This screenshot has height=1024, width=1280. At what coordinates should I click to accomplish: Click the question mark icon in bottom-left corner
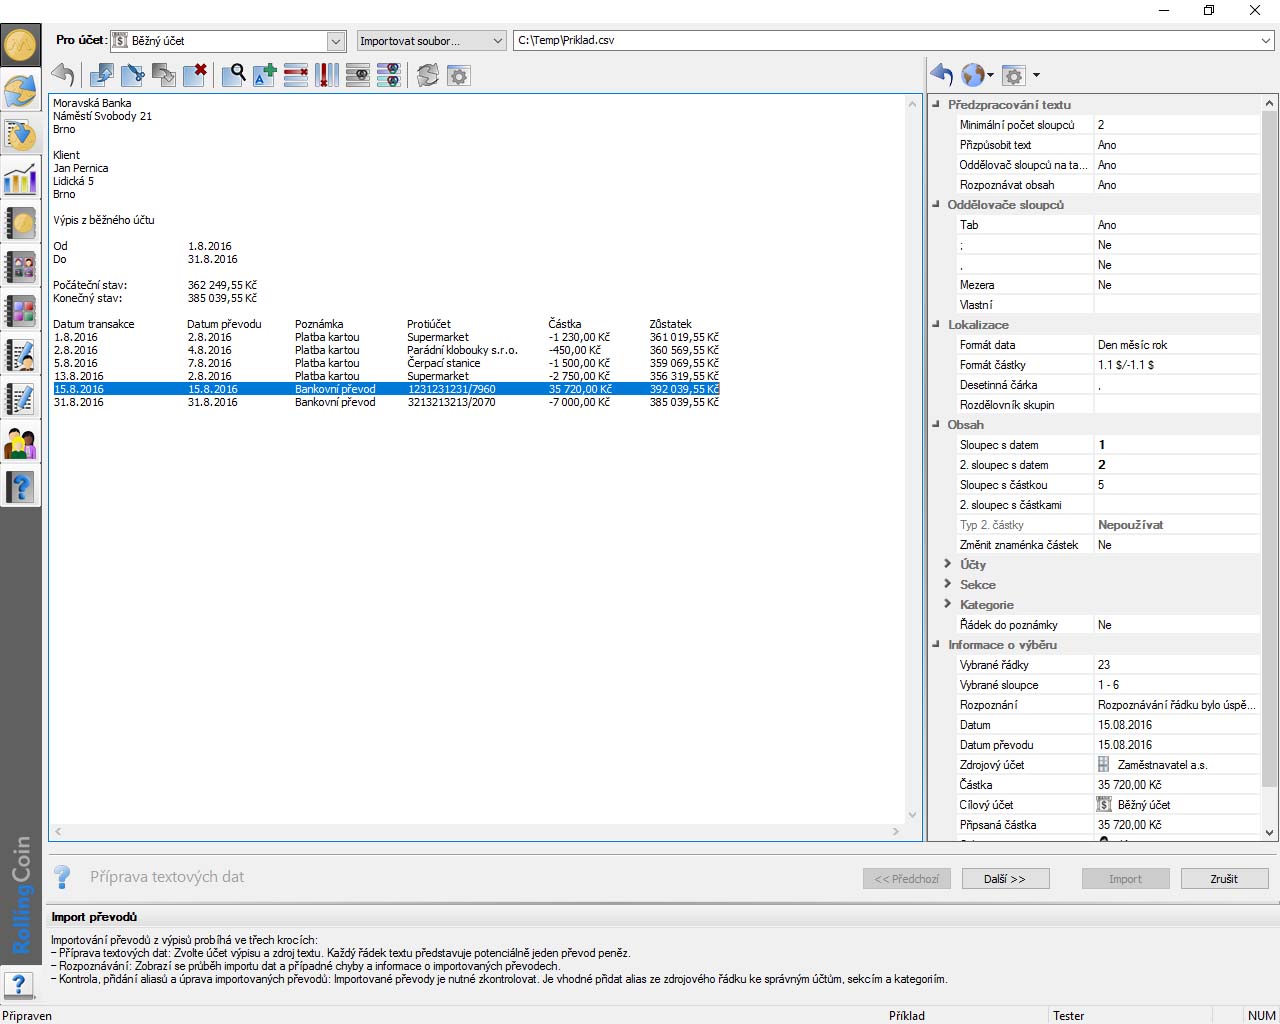click(x=18, y=985)
